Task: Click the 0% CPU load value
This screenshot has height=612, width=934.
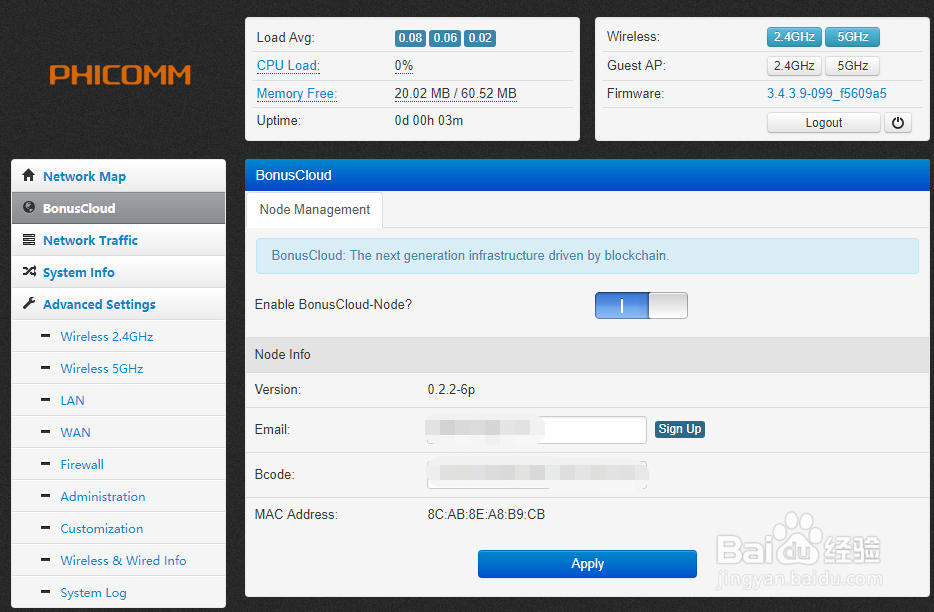Action: (404, 66)
